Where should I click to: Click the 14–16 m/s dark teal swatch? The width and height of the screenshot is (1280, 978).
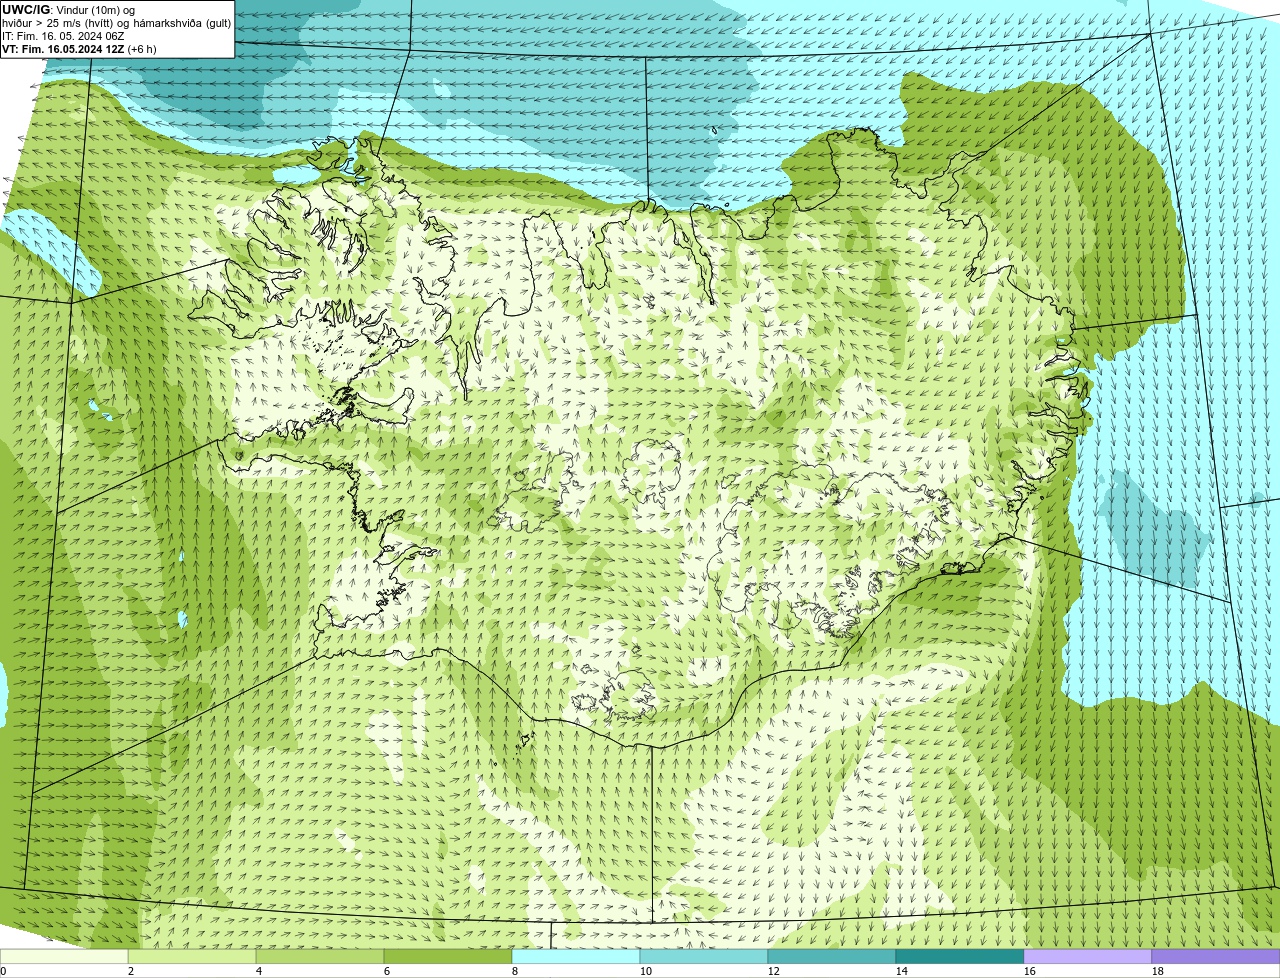coord(960,956)
